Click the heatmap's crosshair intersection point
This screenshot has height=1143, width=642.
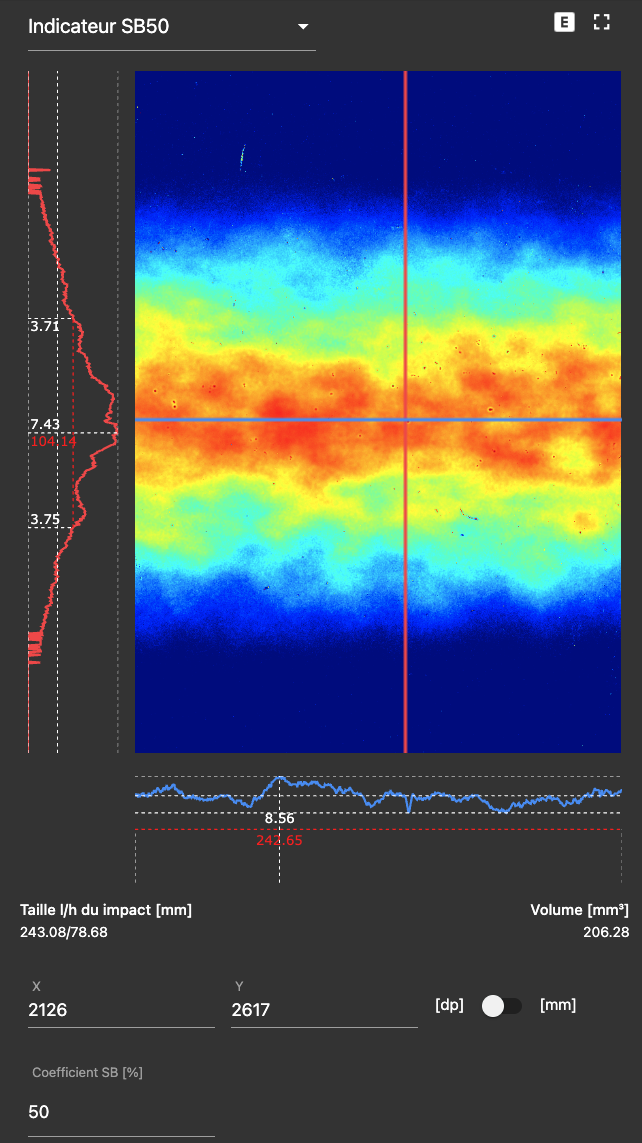405,419
